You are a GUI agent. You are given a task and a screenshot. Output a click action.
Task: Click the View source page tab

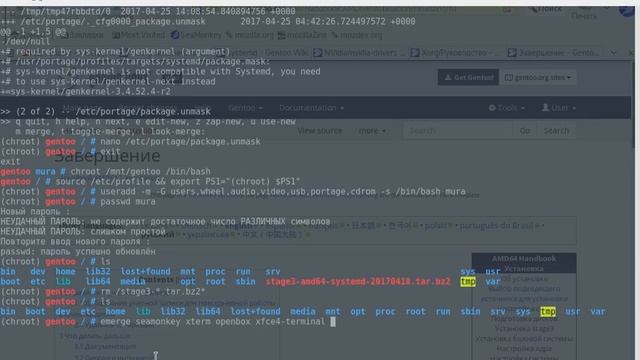pos(320,131)
